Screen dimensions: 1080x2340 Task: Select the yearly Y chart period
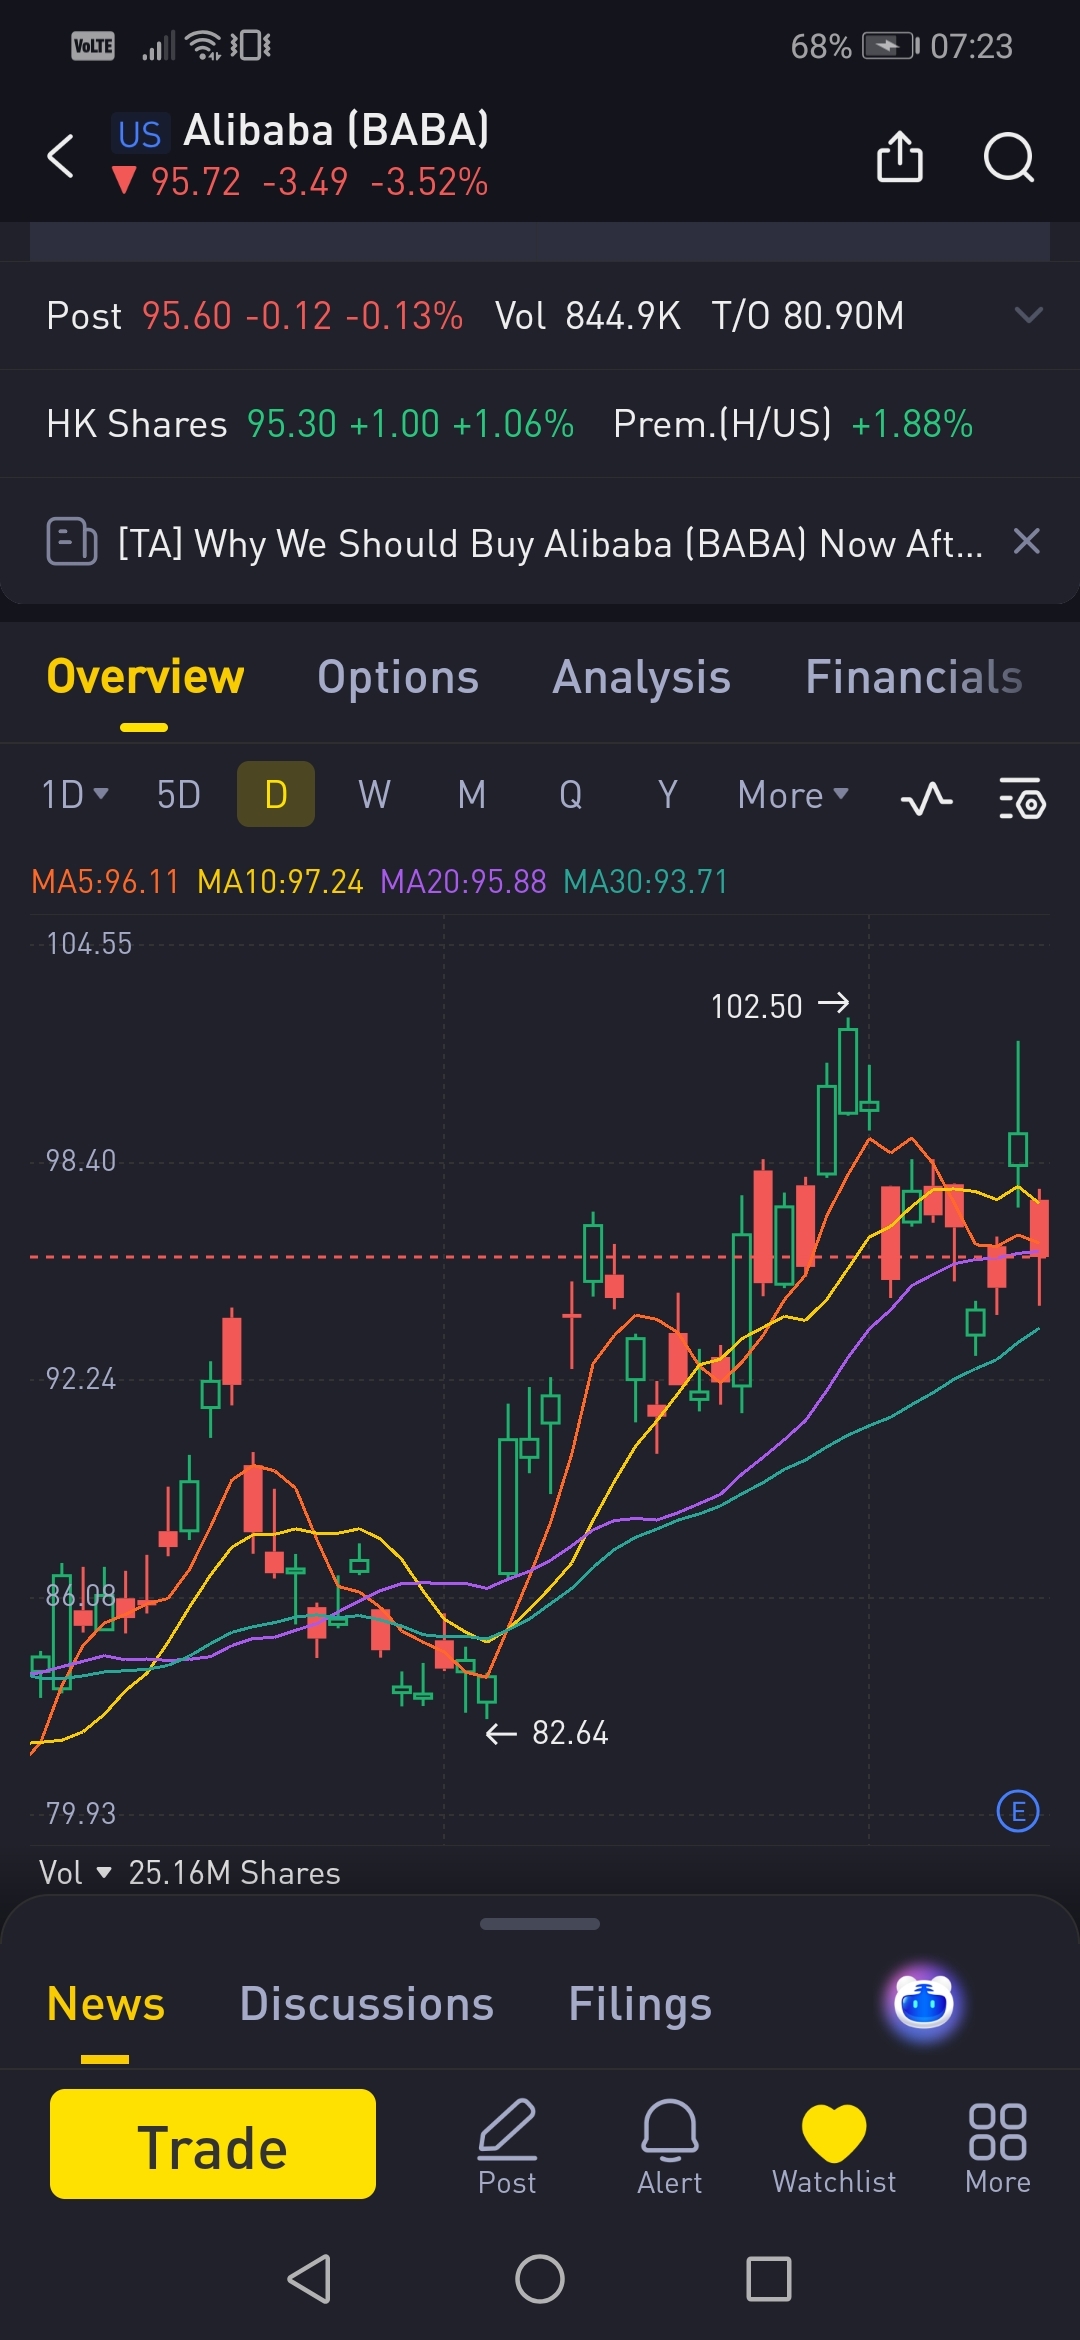[668, 795]
